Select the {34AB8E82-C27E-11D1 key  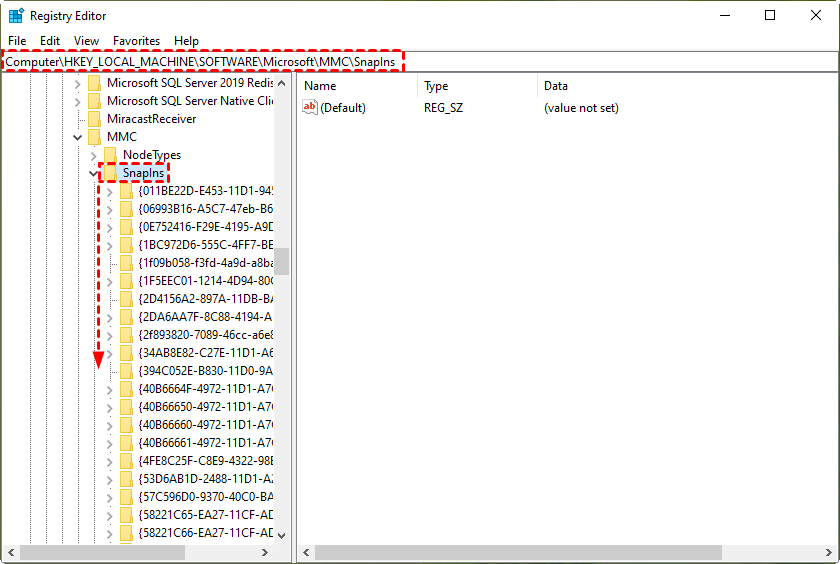tap(205, 353)
